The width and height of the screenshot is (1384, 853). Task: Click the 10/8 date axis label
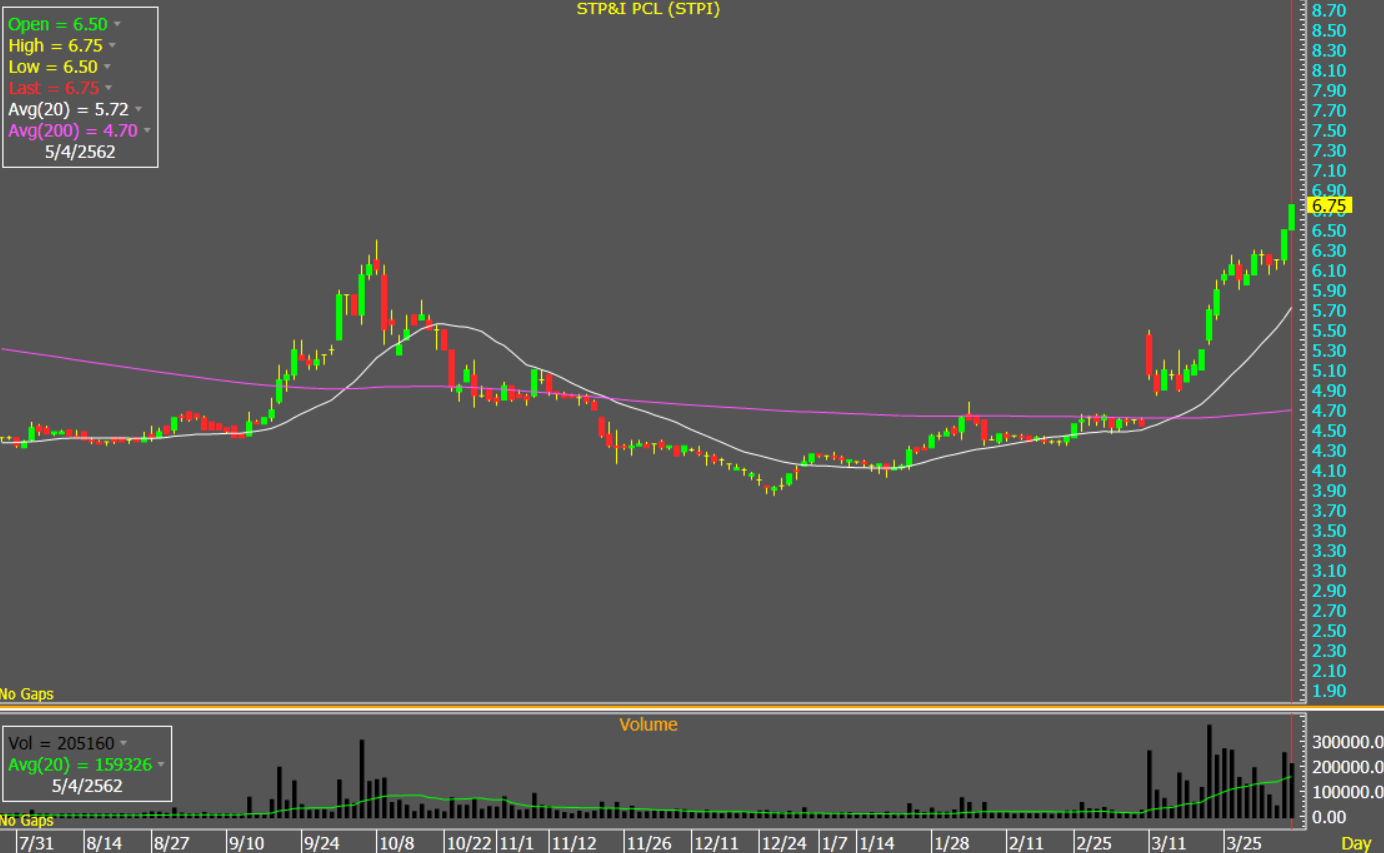[396, 844]
